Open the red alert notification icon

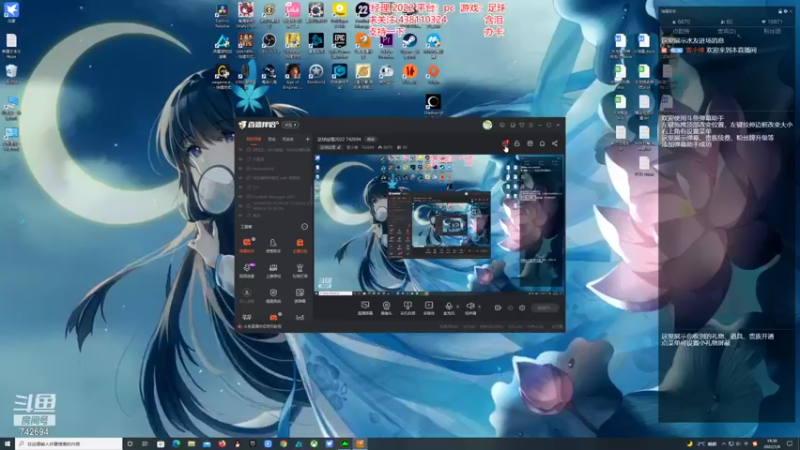(x=505, y=143)
